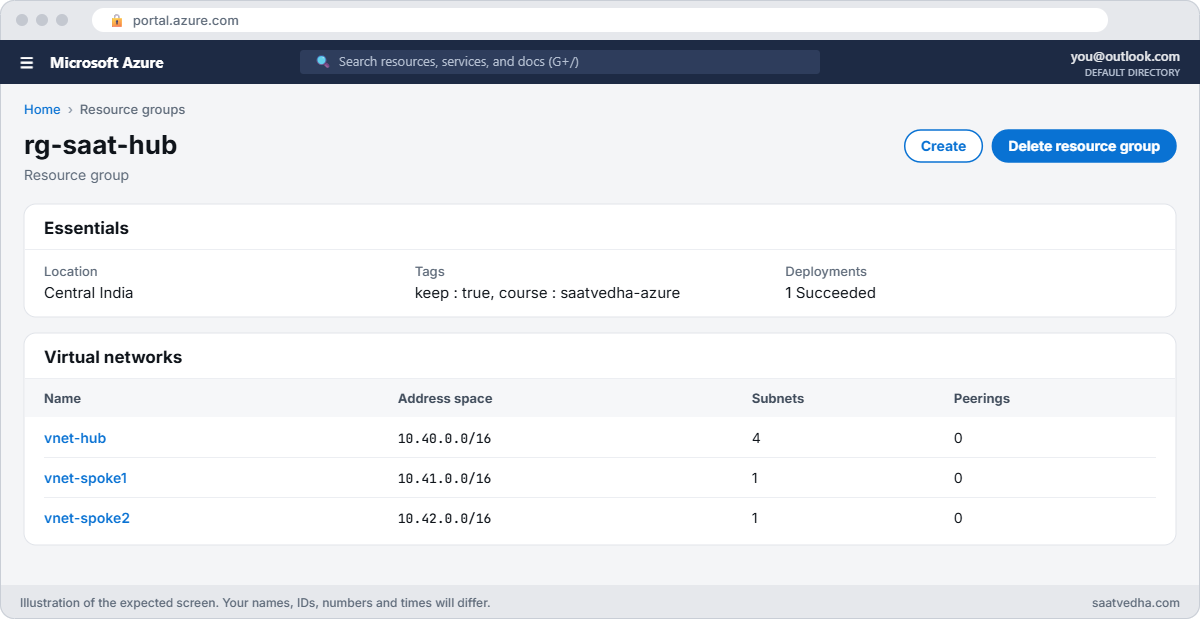This screenshot has width=1200, height=619.
Task: Click the Tags label in Essentials
Action: pyautogui.click(x=430, y=271)
